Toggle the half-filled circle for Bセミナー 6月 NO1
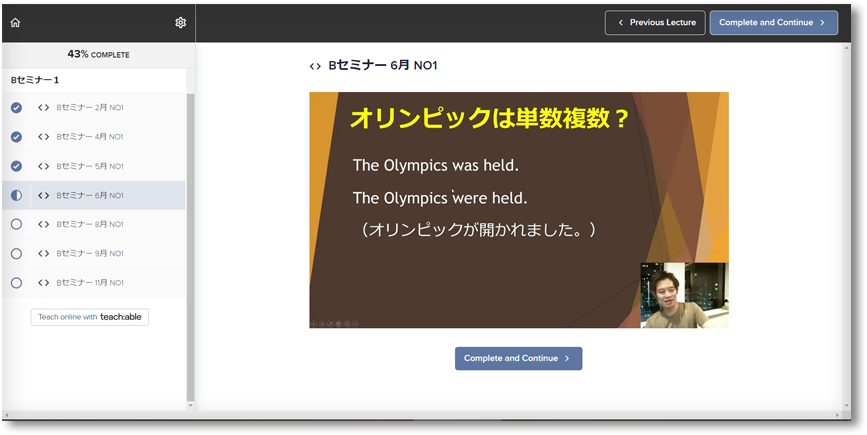Image resolution: width=867 pixels, height=435 pixels. click(16, 196)
